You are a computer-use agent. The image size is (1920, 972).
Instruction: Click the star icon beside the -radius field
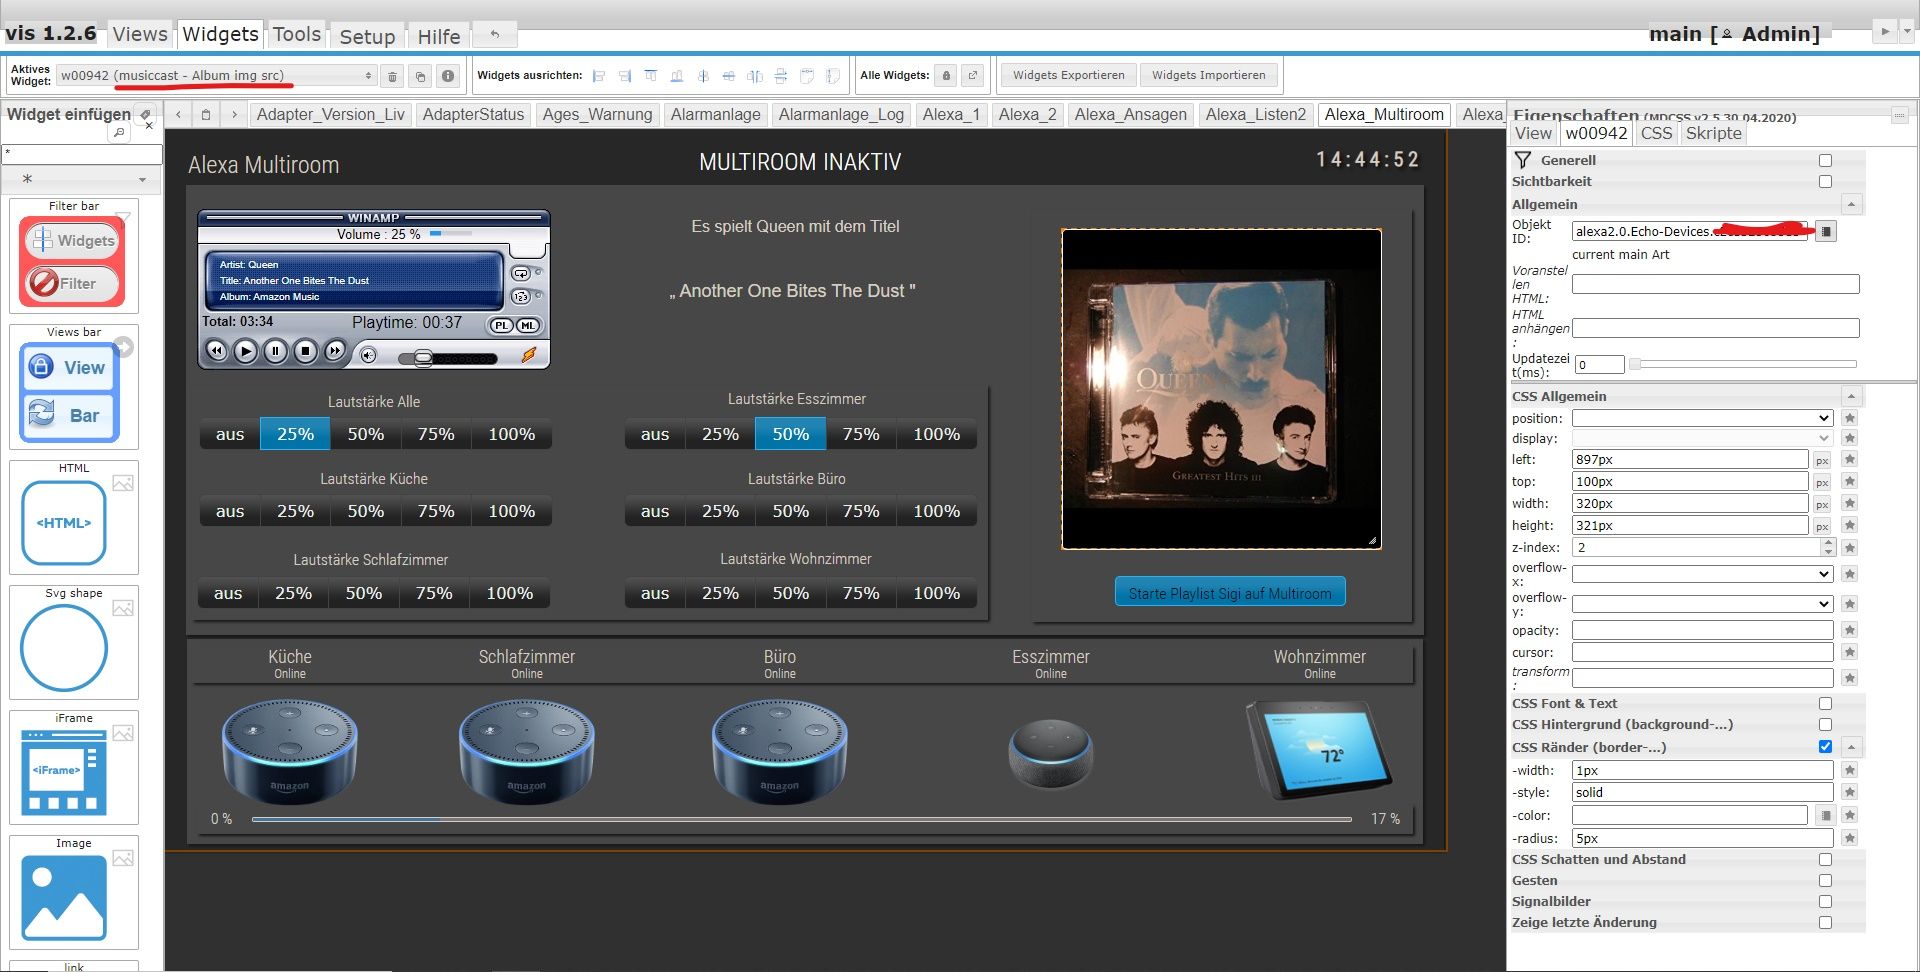(x=1850, y=839)
